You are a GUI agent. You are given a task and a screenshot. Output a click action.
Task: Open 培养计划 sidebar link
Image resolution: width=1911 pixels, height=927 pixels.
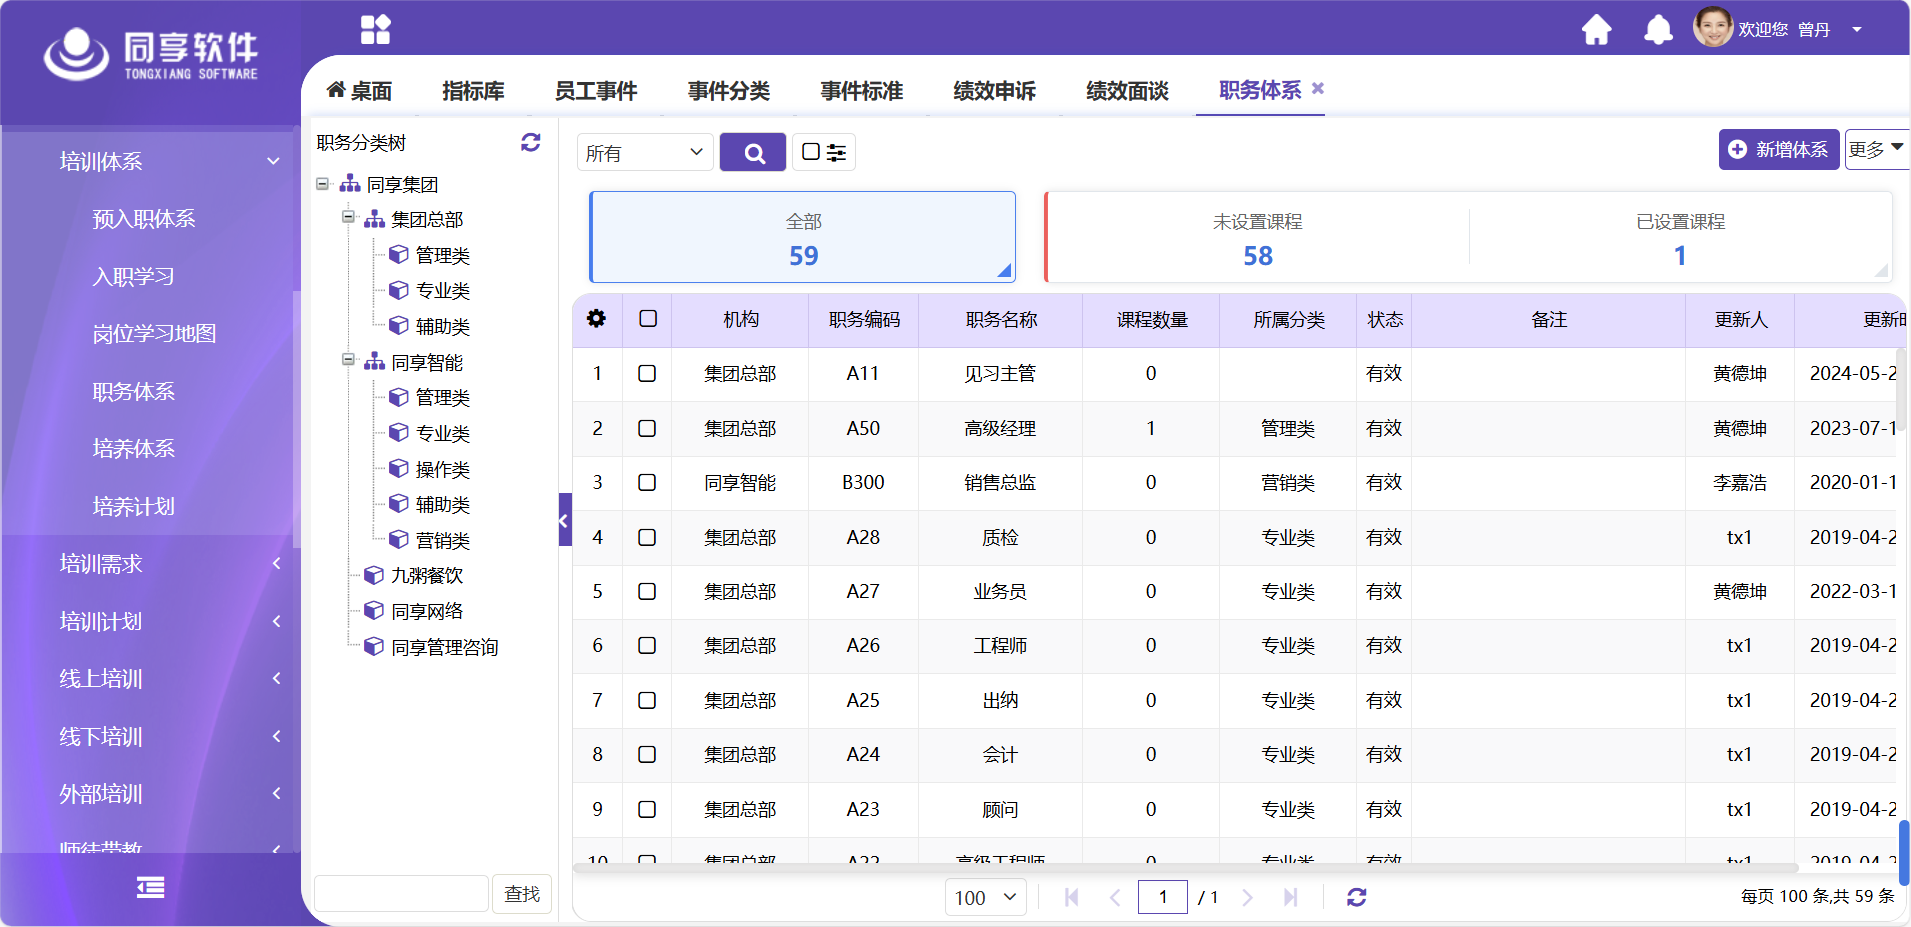(134, 507)
